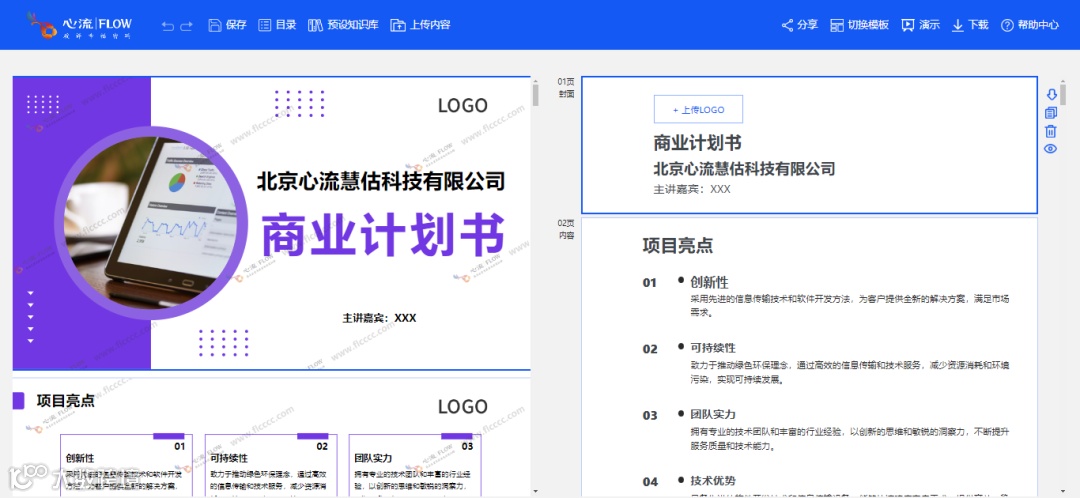Screen dimensions: 1080x498
Task: Select the 技术优势 bullet in outline
Action: pyautogui.click(x=713, y=481)
